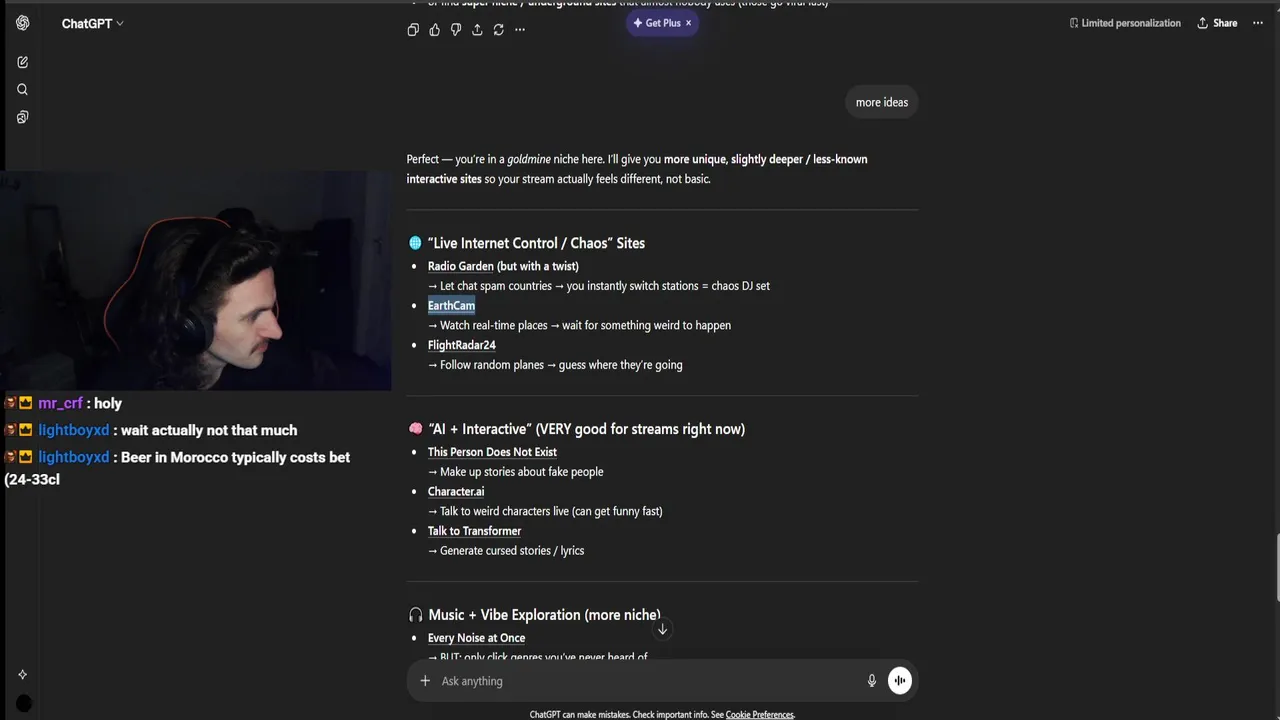The height and width of the screenshot is (720, 1280).
Task: Click 'Follow random planes' description line
Action: click(x=555, y=365)
